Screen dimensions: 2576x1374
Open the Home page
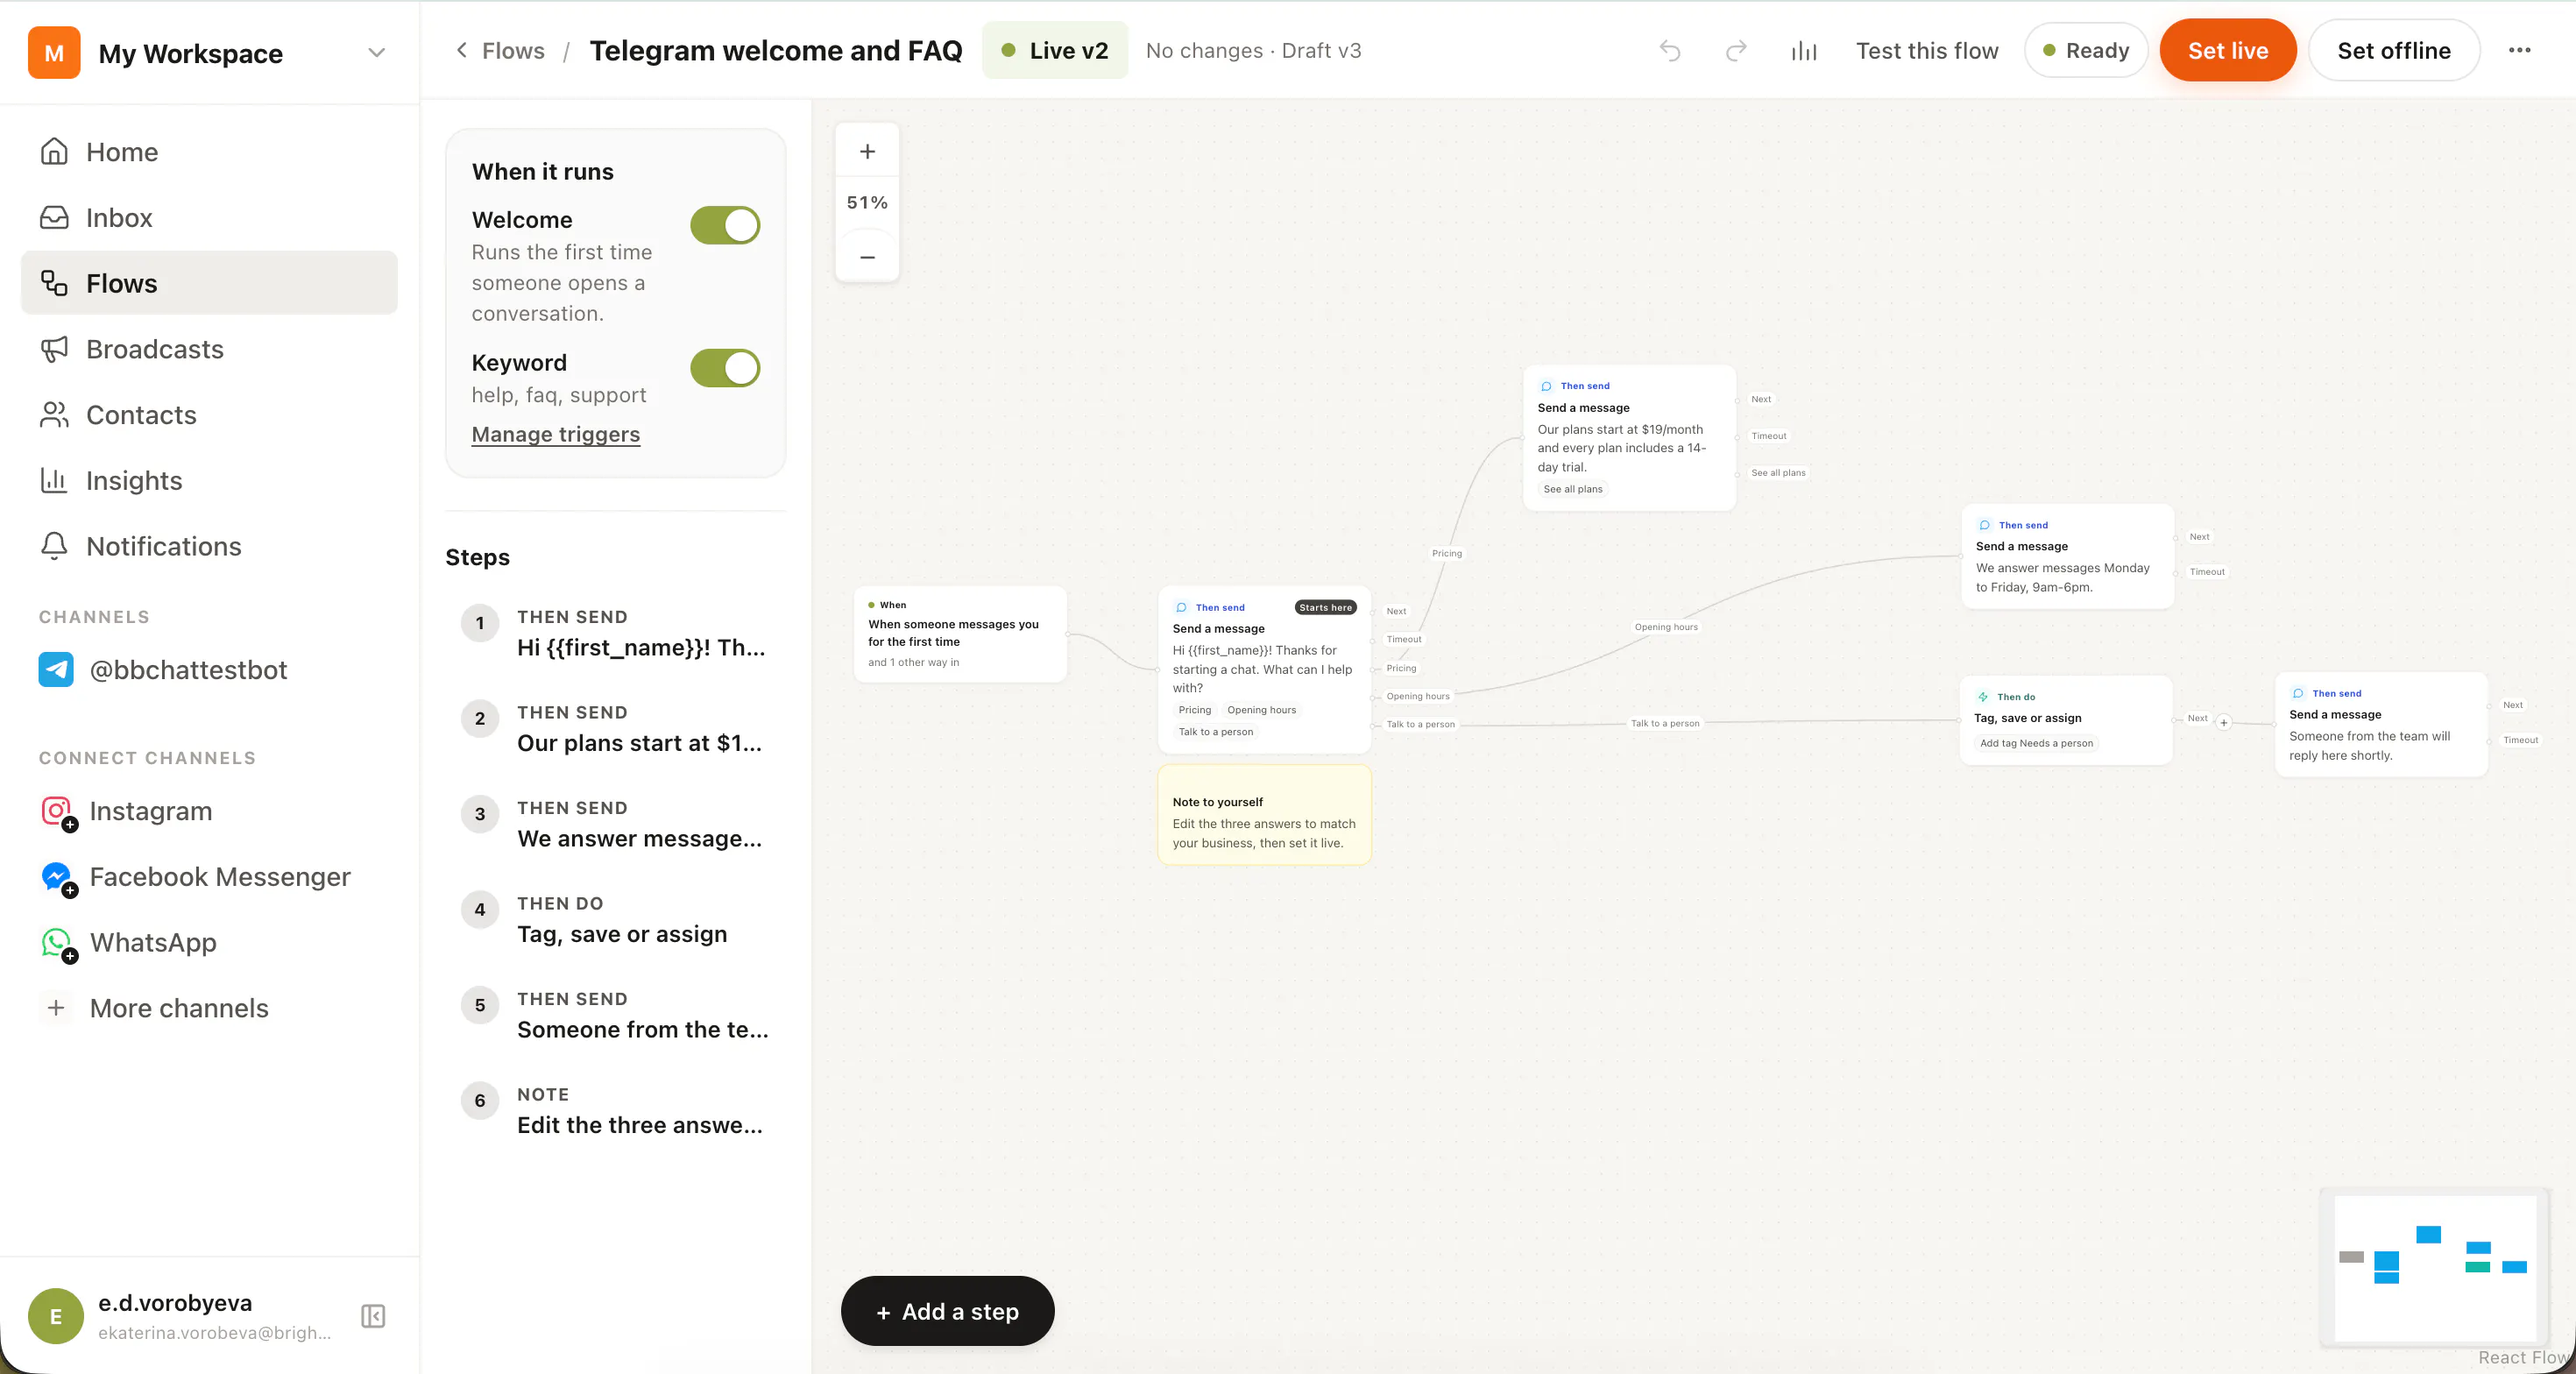(x=209, y=152)
